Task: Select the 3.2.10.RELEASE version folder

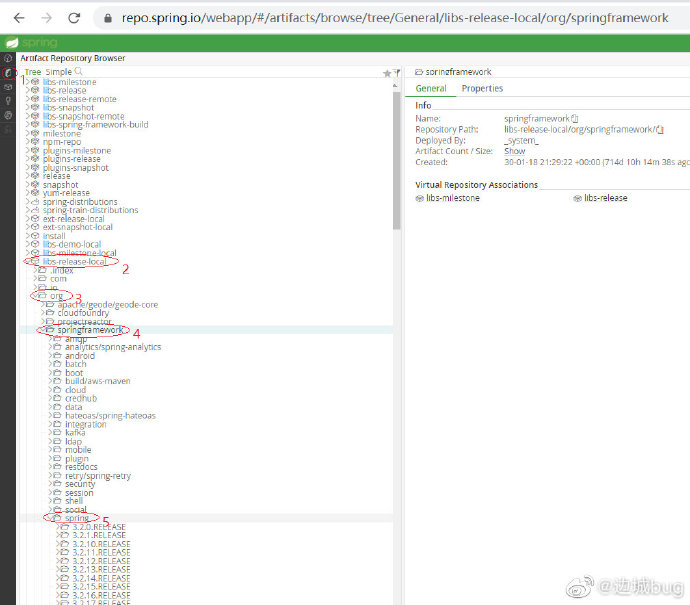Action: point(101,544)
